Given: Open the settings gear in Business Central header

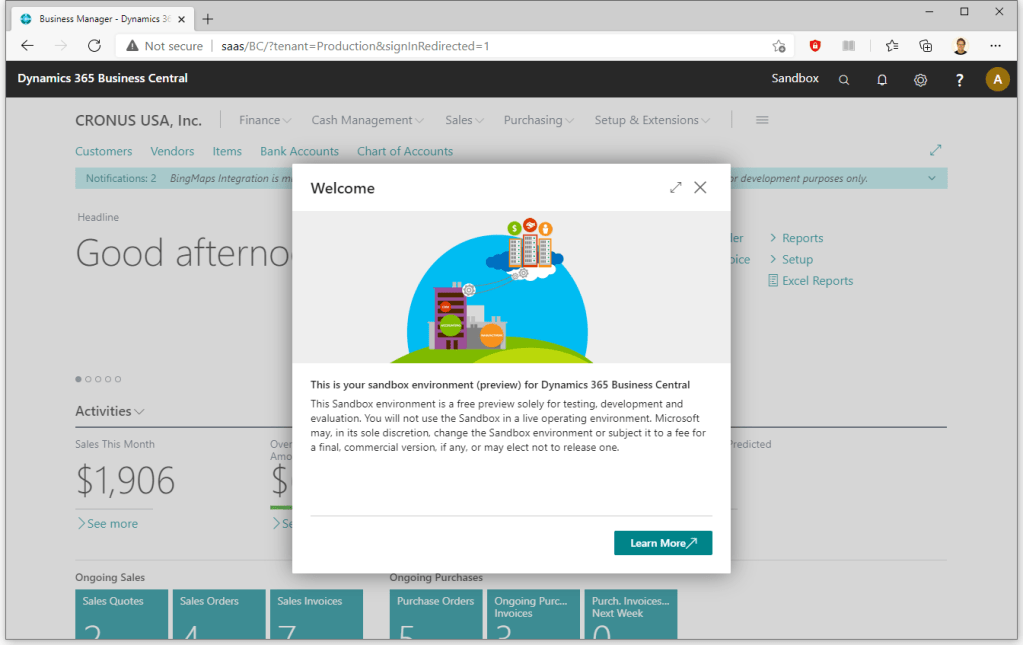Looking at the screenshot, I should pyautogui.click(x=920, y=80).
